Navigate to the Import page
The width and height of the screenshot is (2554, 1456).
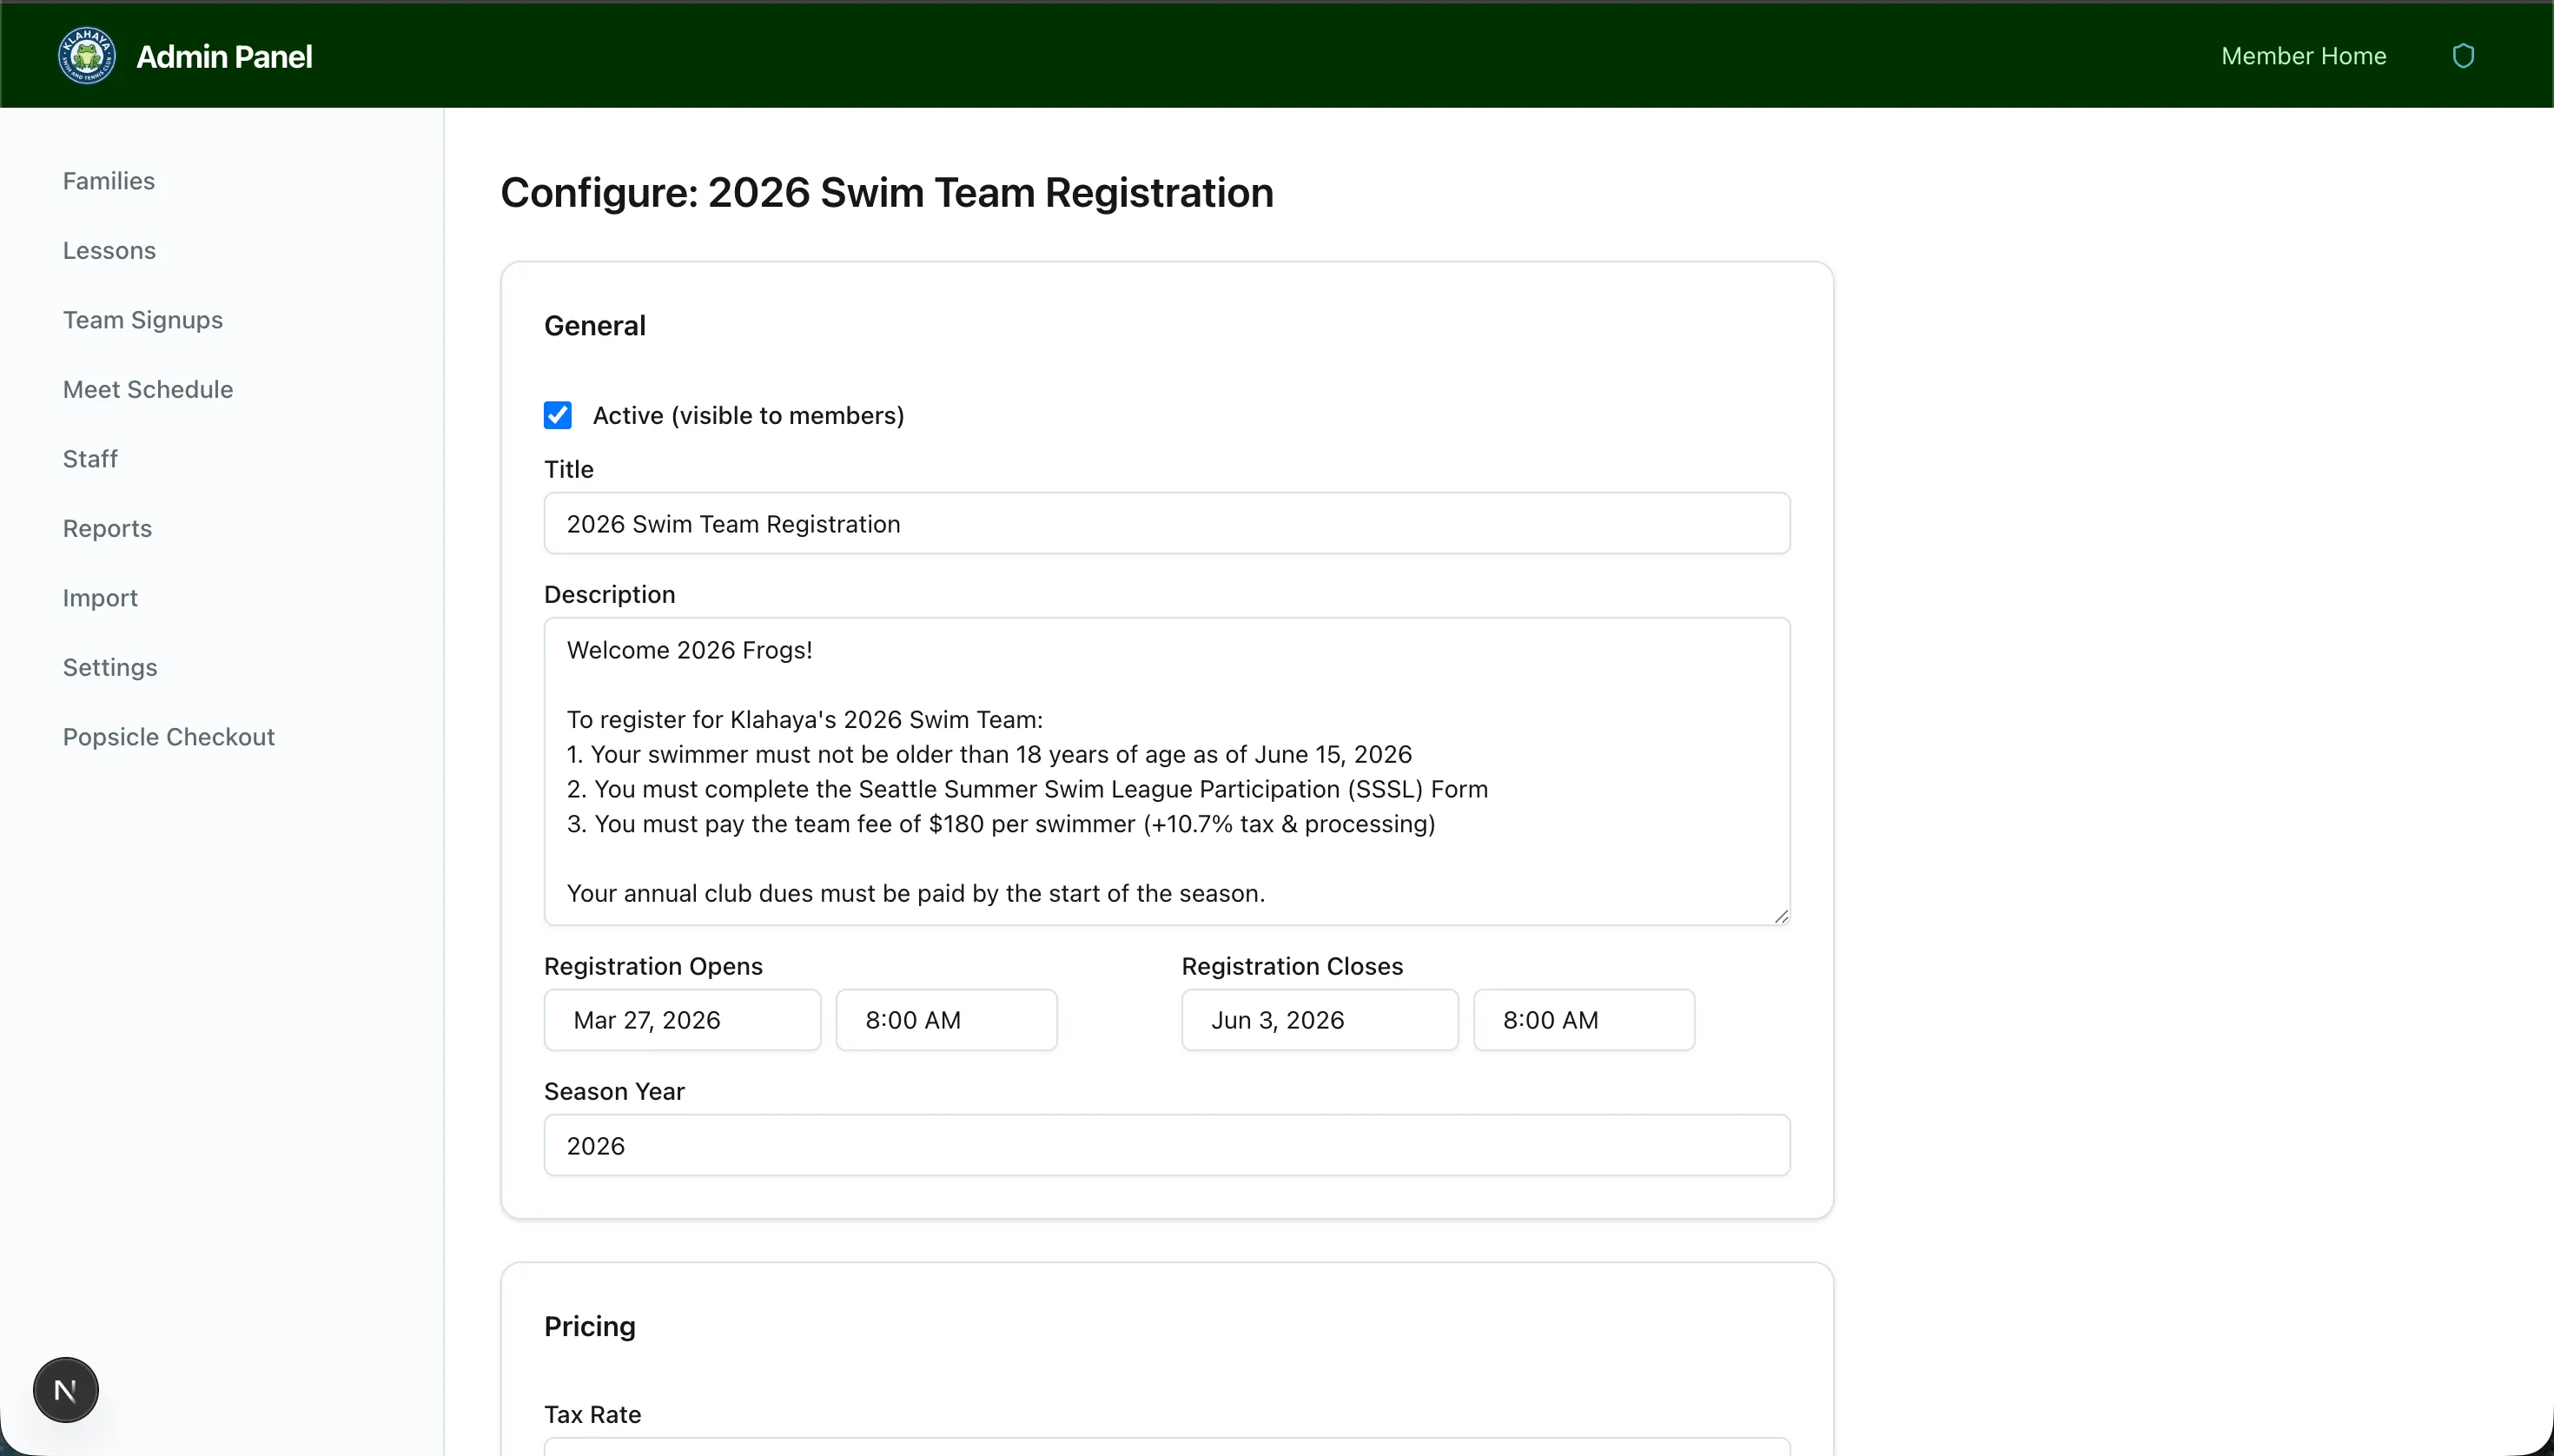[x=100, y=597]
